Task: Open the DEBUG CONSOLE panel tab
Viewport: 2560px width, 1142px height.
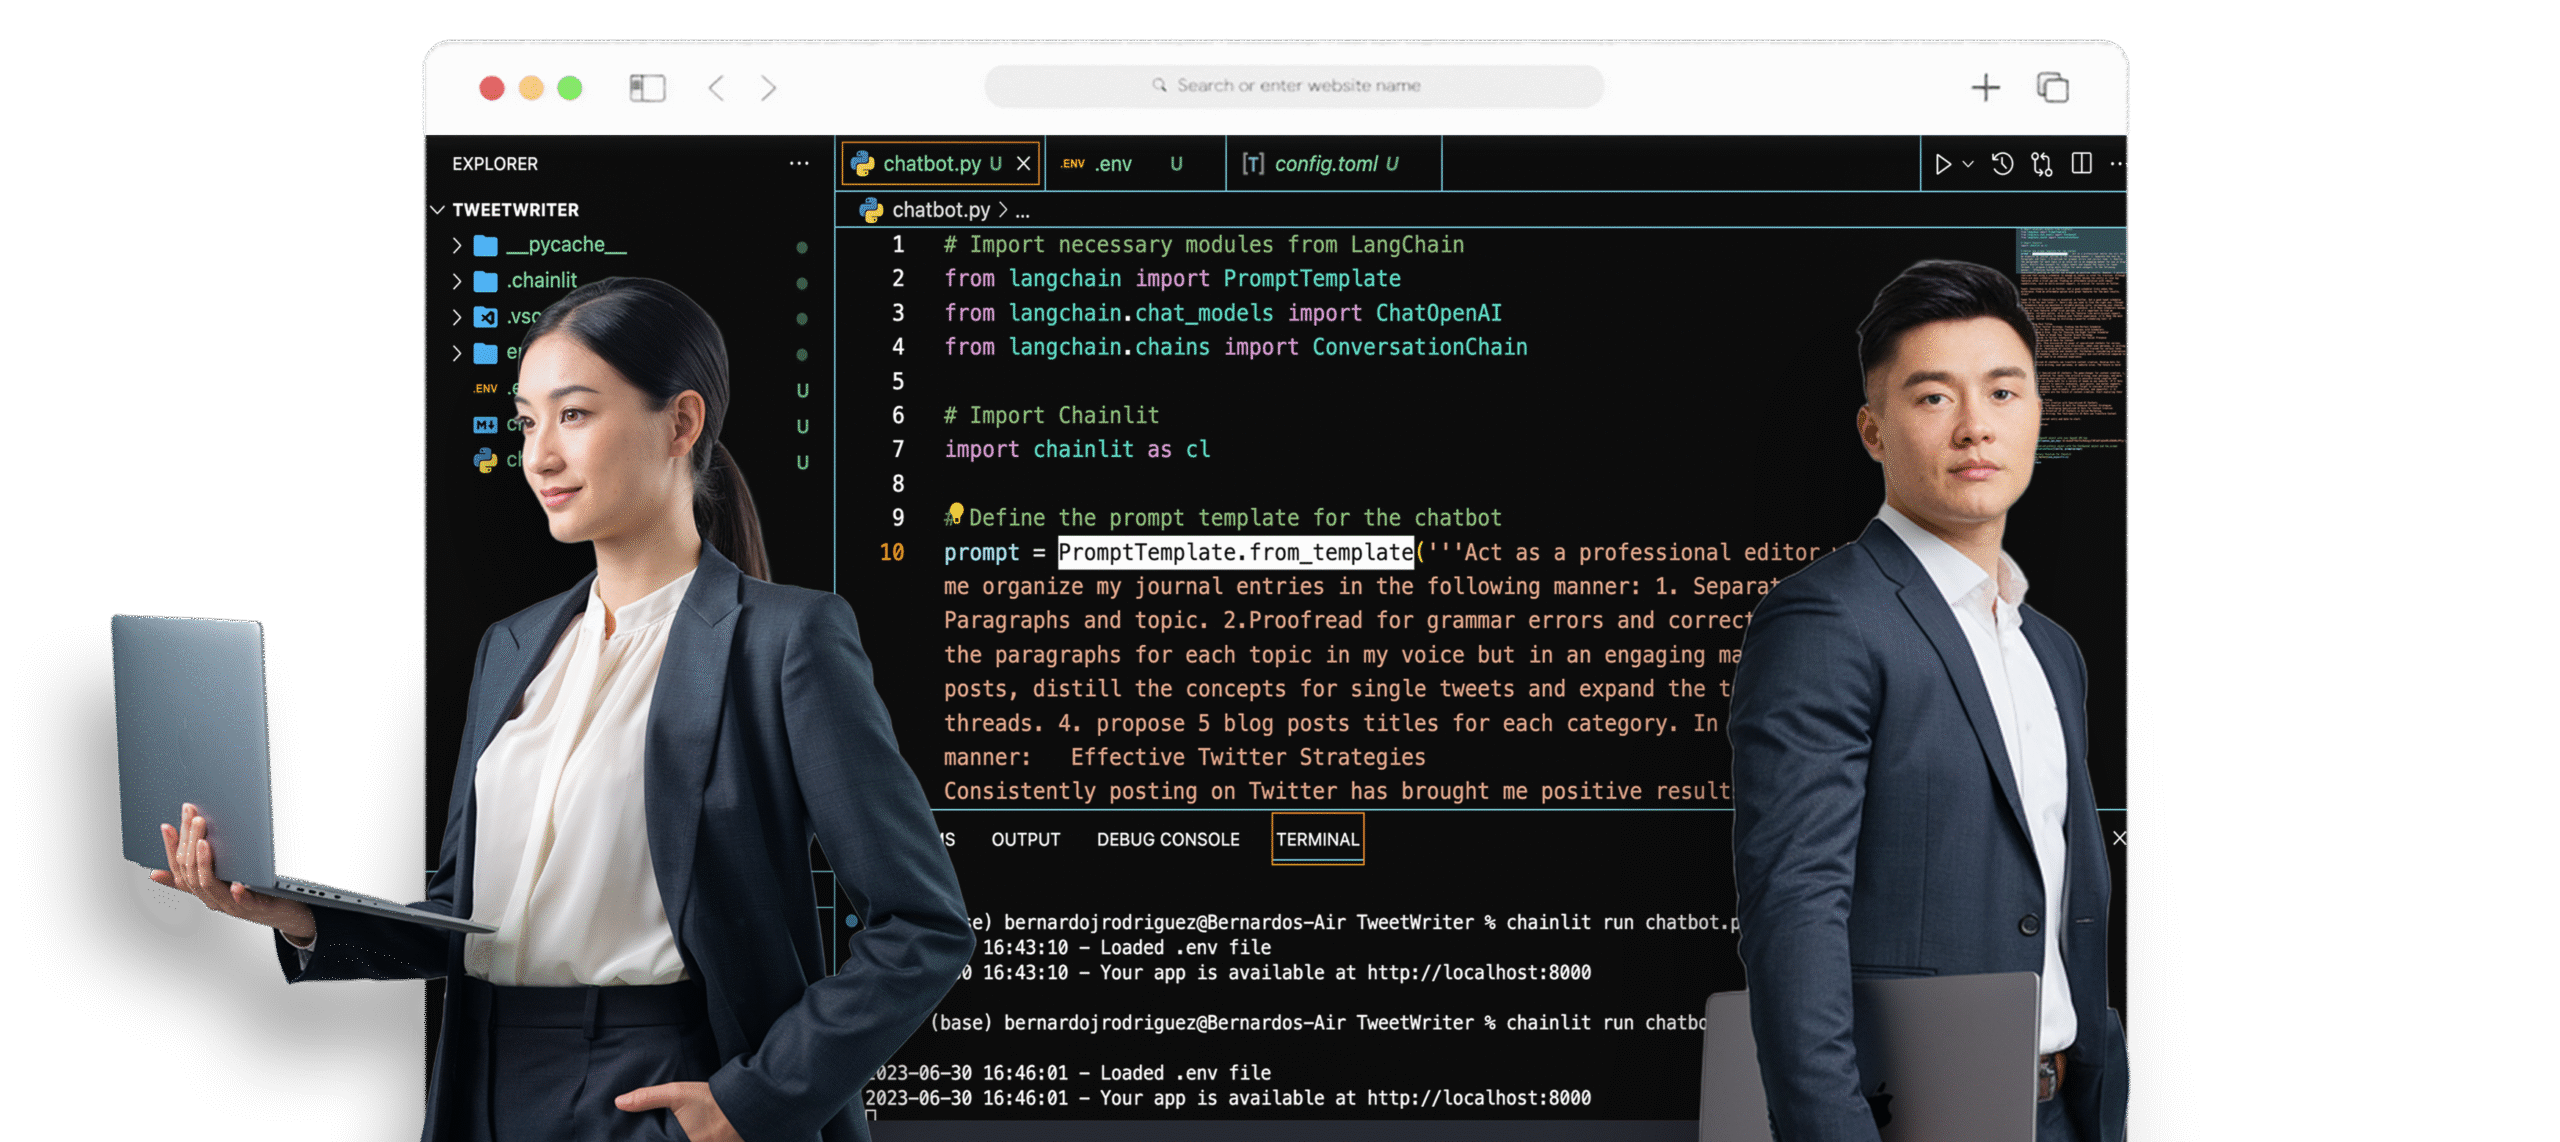Action: coord(1167,840)
